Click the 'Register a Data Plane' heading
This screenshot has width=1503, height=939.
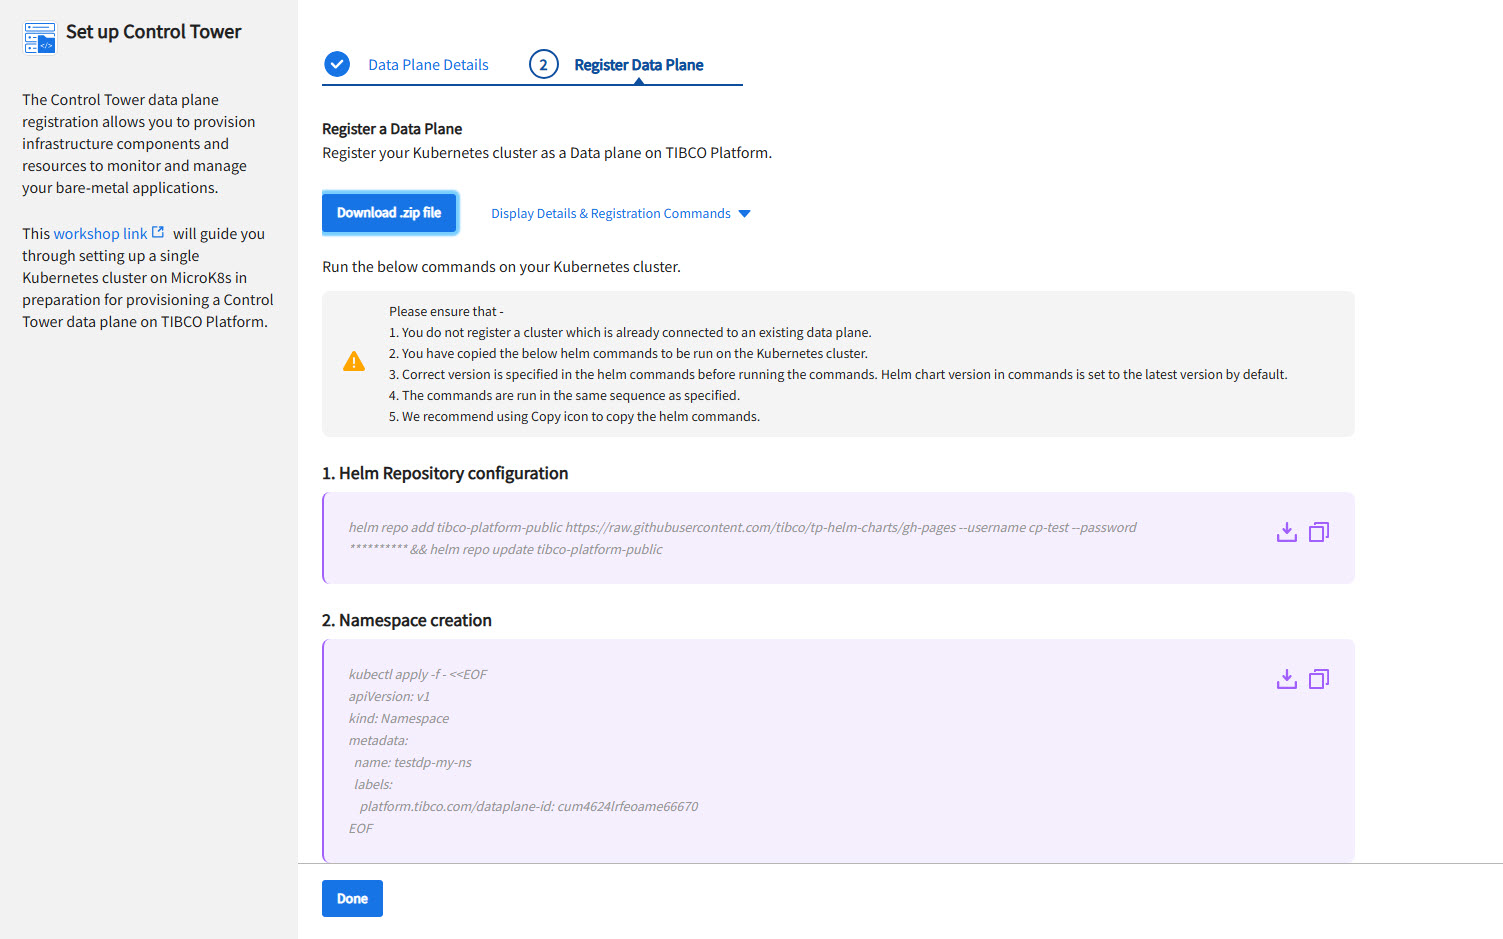[x=392, y=129]
